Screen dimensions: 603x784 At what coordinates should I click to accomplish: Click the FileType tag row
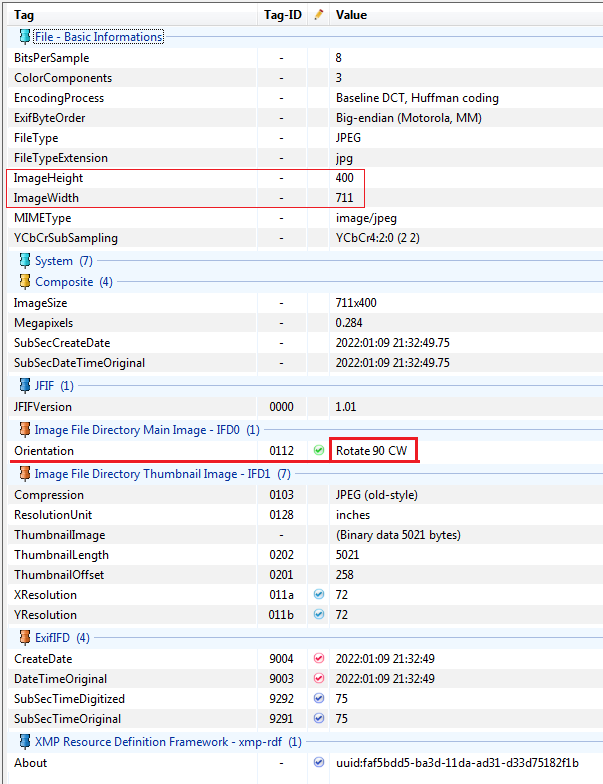coord(305,138)
